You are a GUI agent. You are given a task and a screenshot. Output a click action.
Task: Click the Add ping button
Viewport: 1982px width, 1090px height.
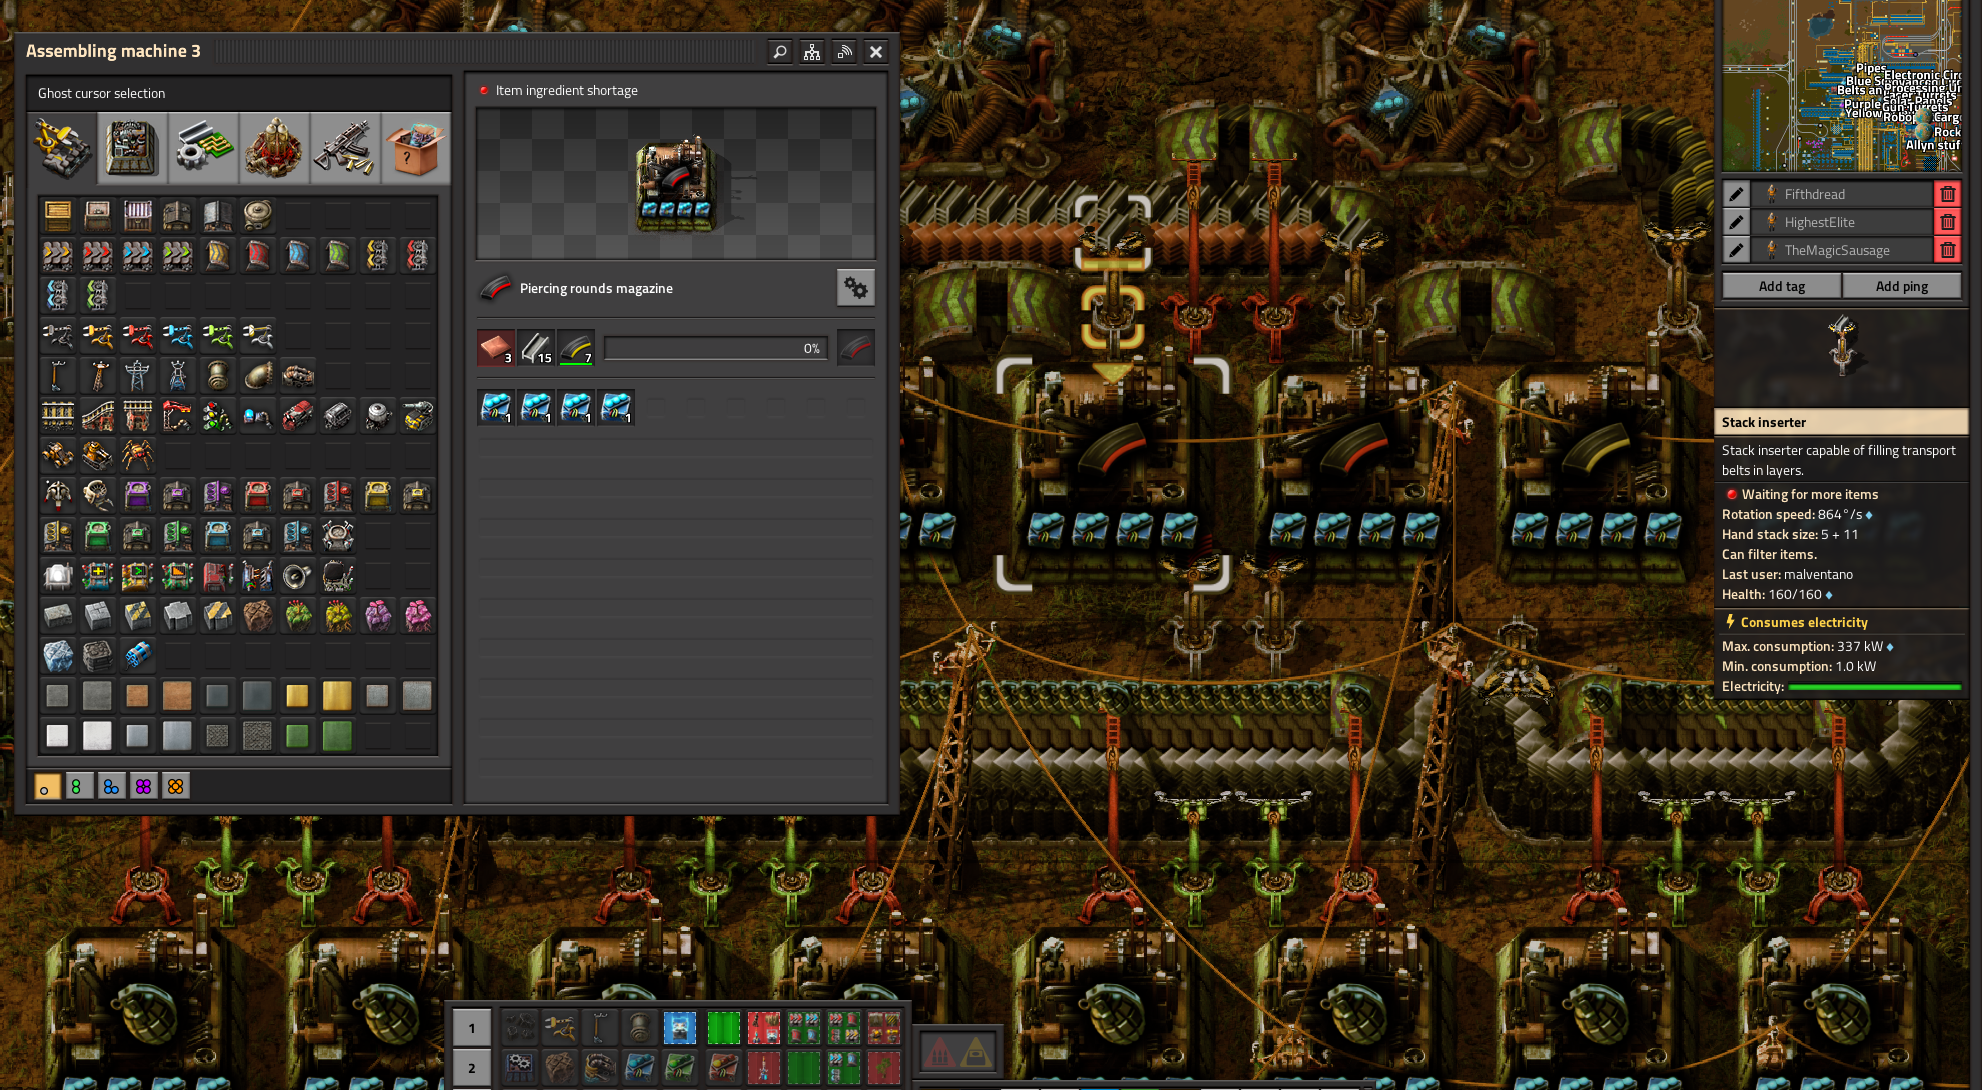click(x=1901, y=286)
